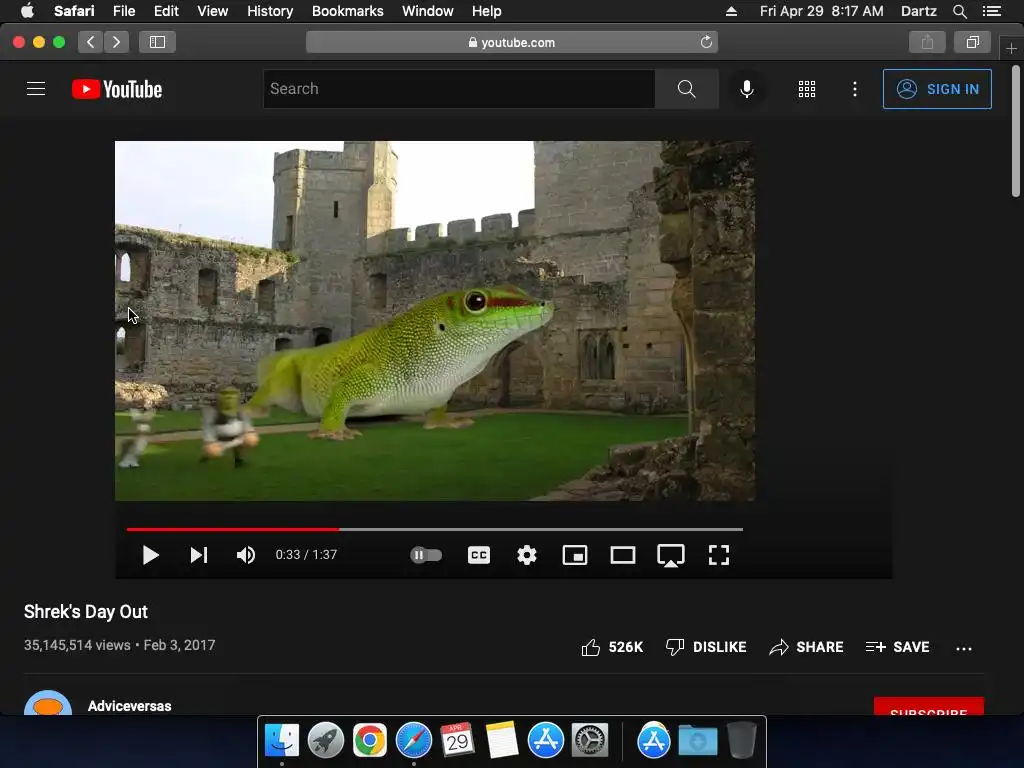Toggle the autoplay switch
The width and height of the screenshot is (1024, 768).
click(x=426, y=555)
